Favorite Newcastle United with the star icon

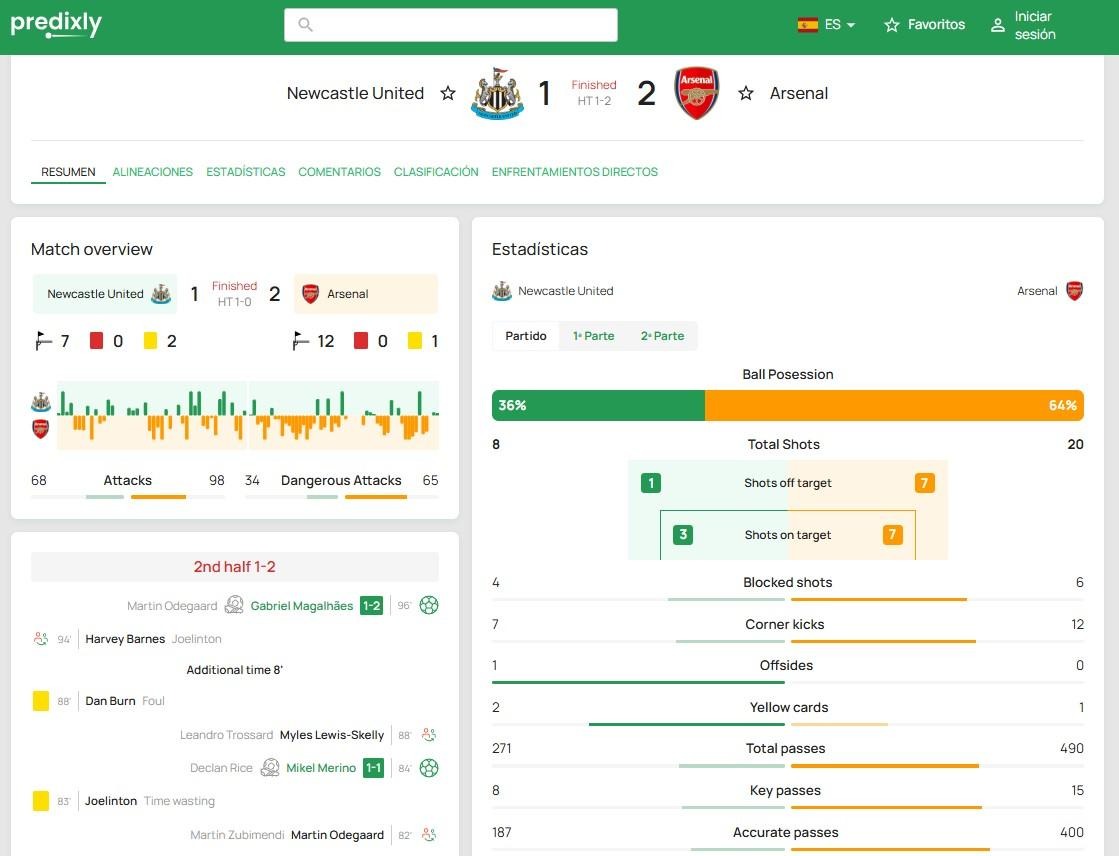point(448,93)
